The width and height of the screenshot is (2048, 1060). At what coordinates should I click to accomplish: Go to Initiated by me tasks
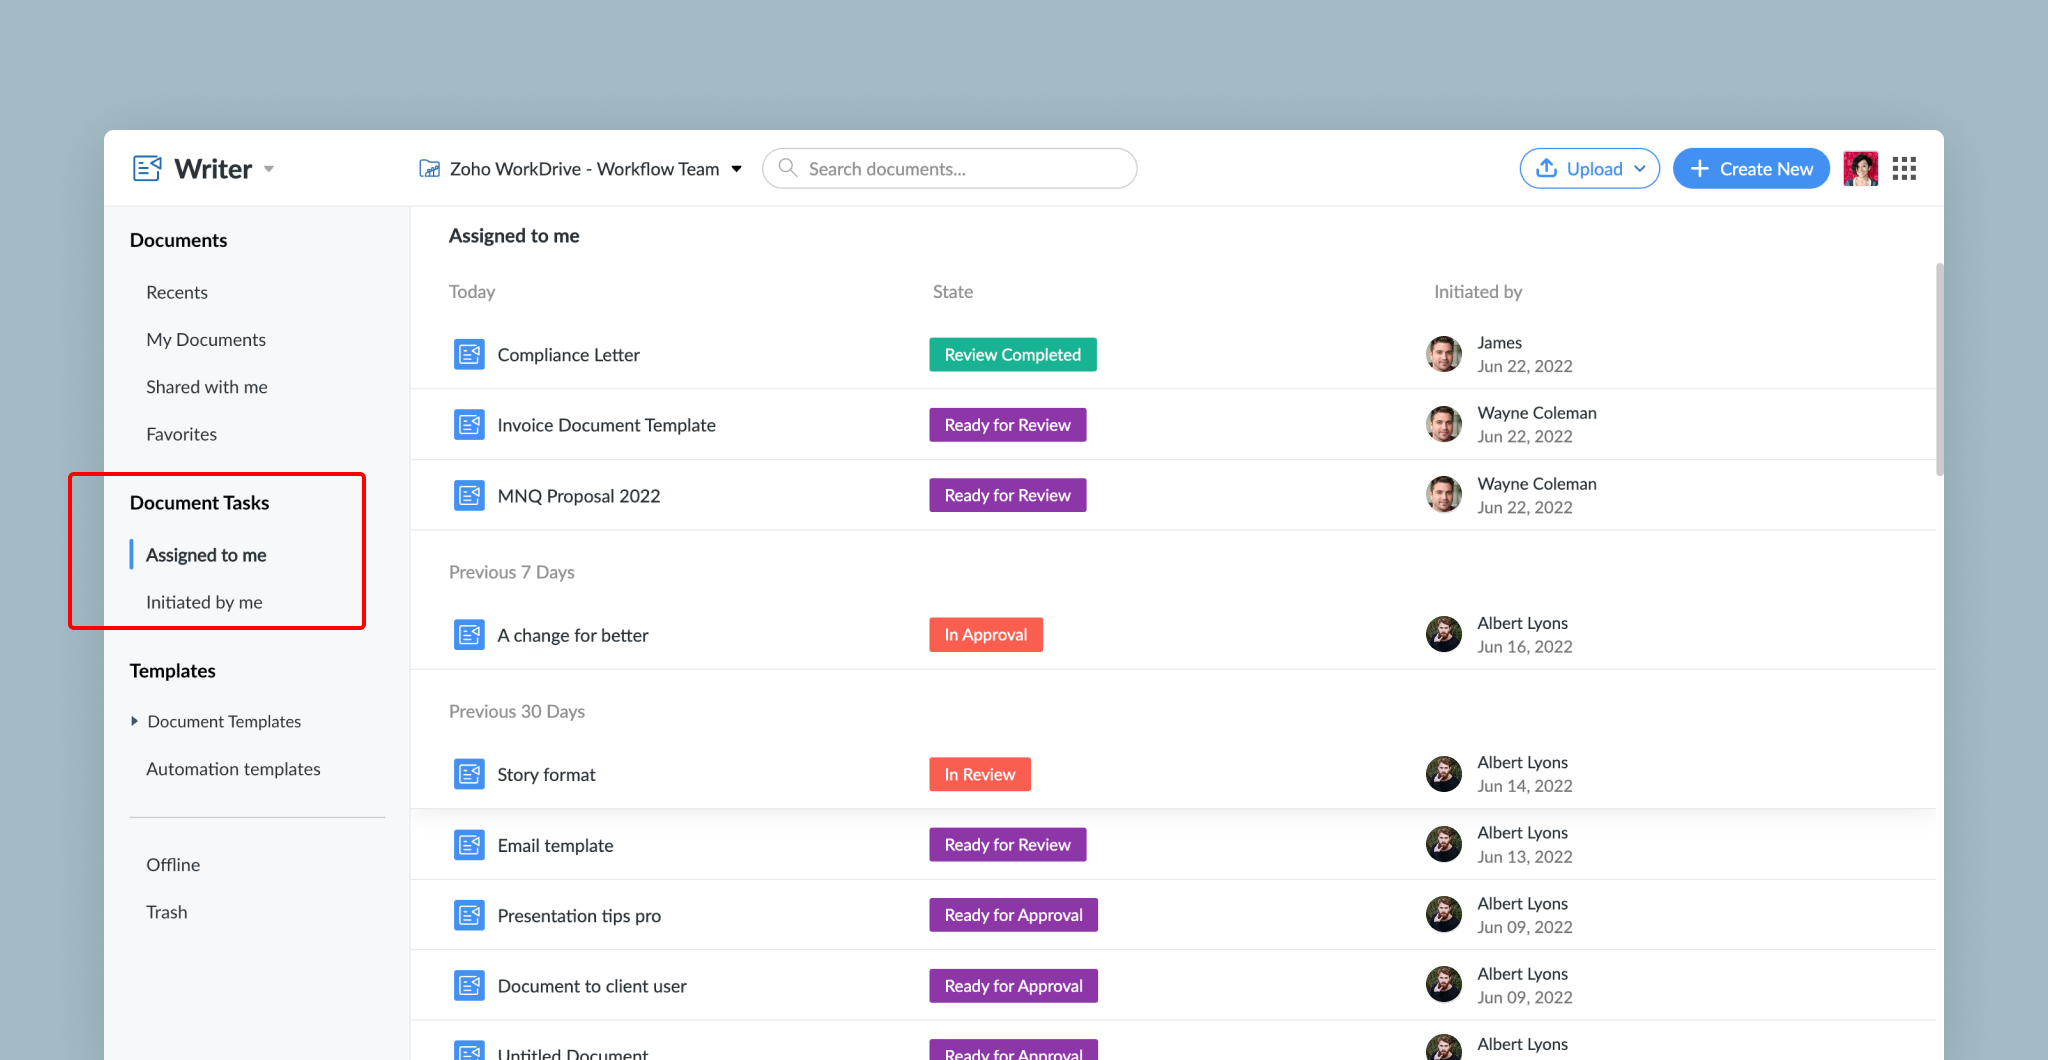point(204,602)
